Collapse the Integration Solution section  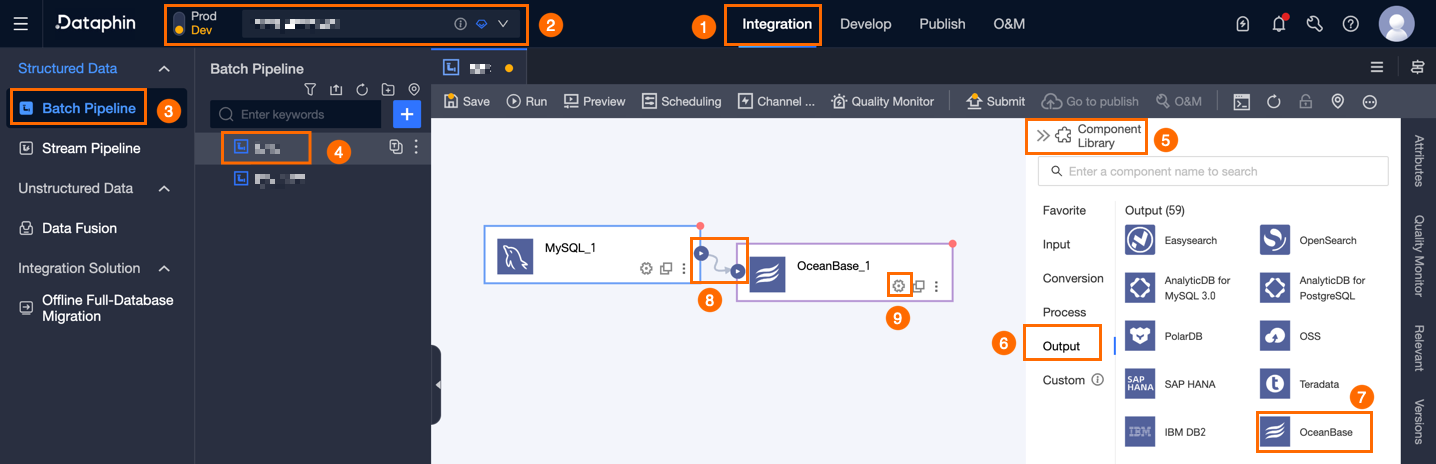[x=165, y=268]
